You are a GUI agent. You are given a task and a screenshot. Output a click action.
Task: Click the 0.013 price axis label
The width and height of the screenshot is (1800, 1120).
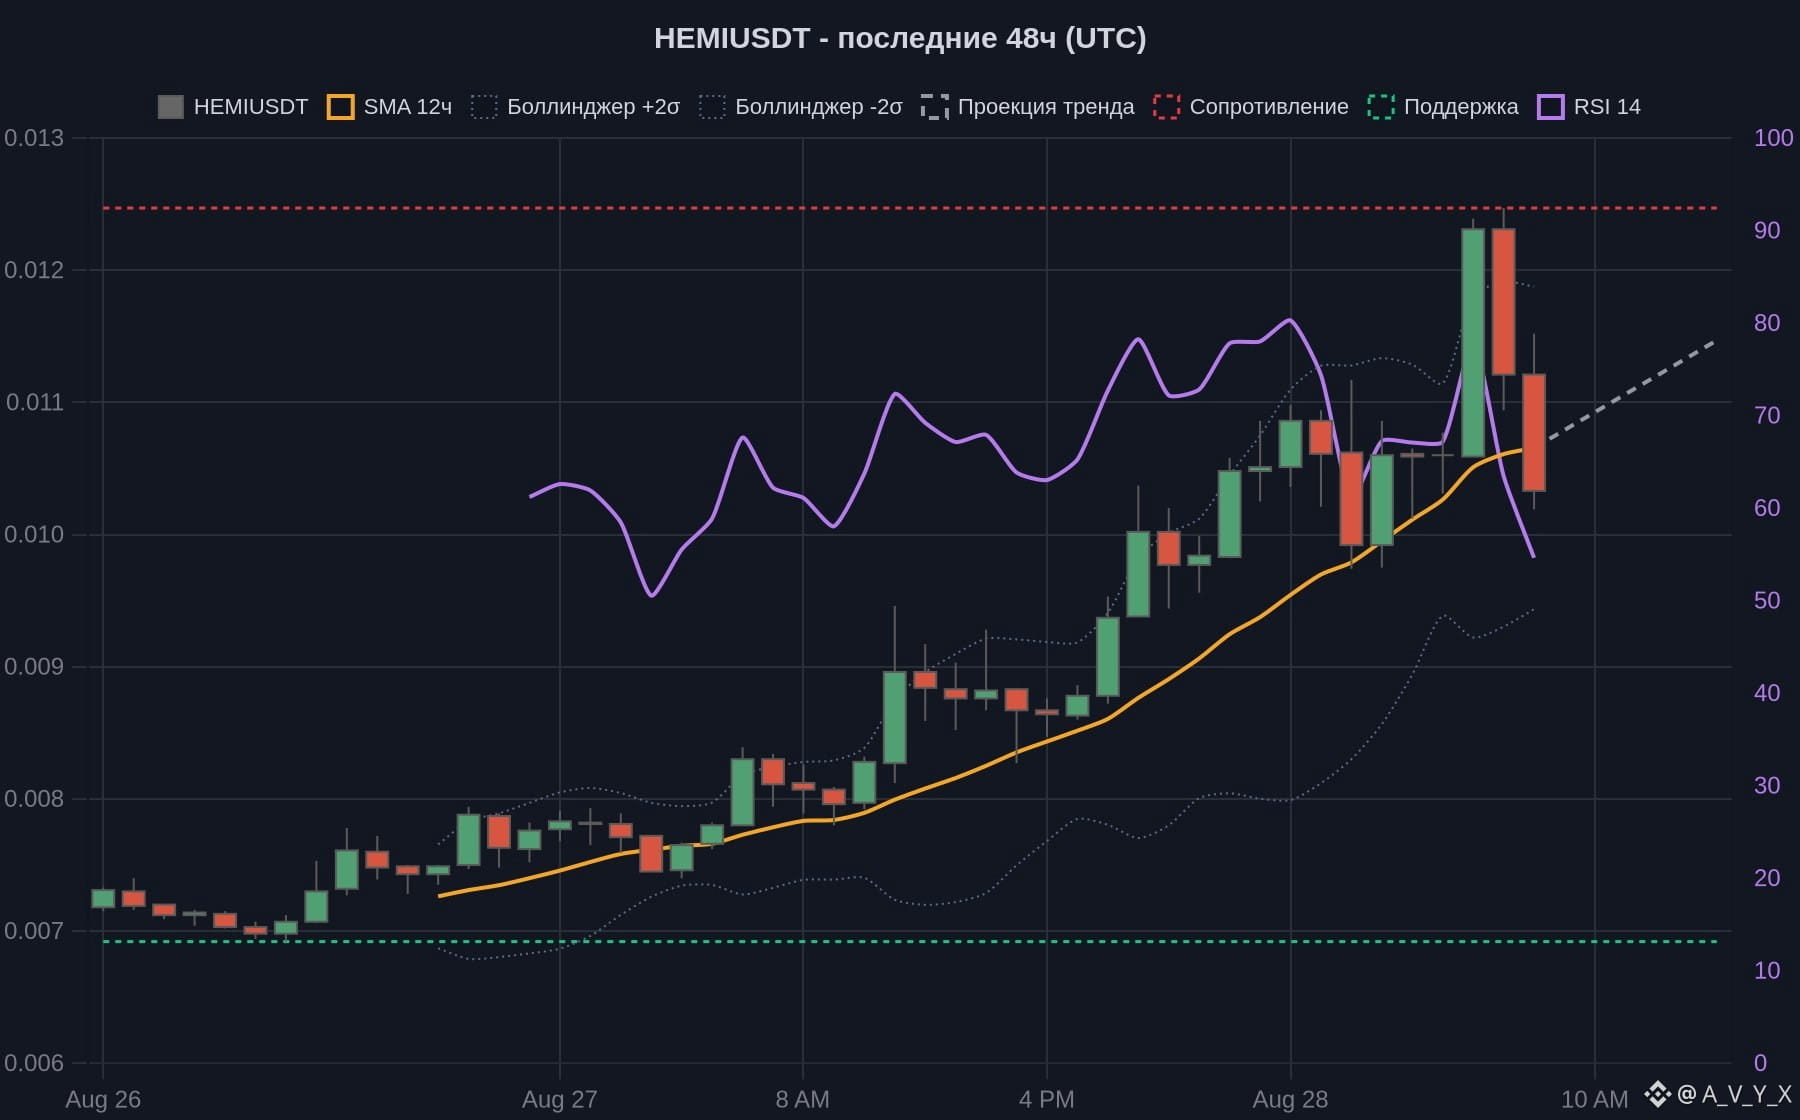(34, 138)
